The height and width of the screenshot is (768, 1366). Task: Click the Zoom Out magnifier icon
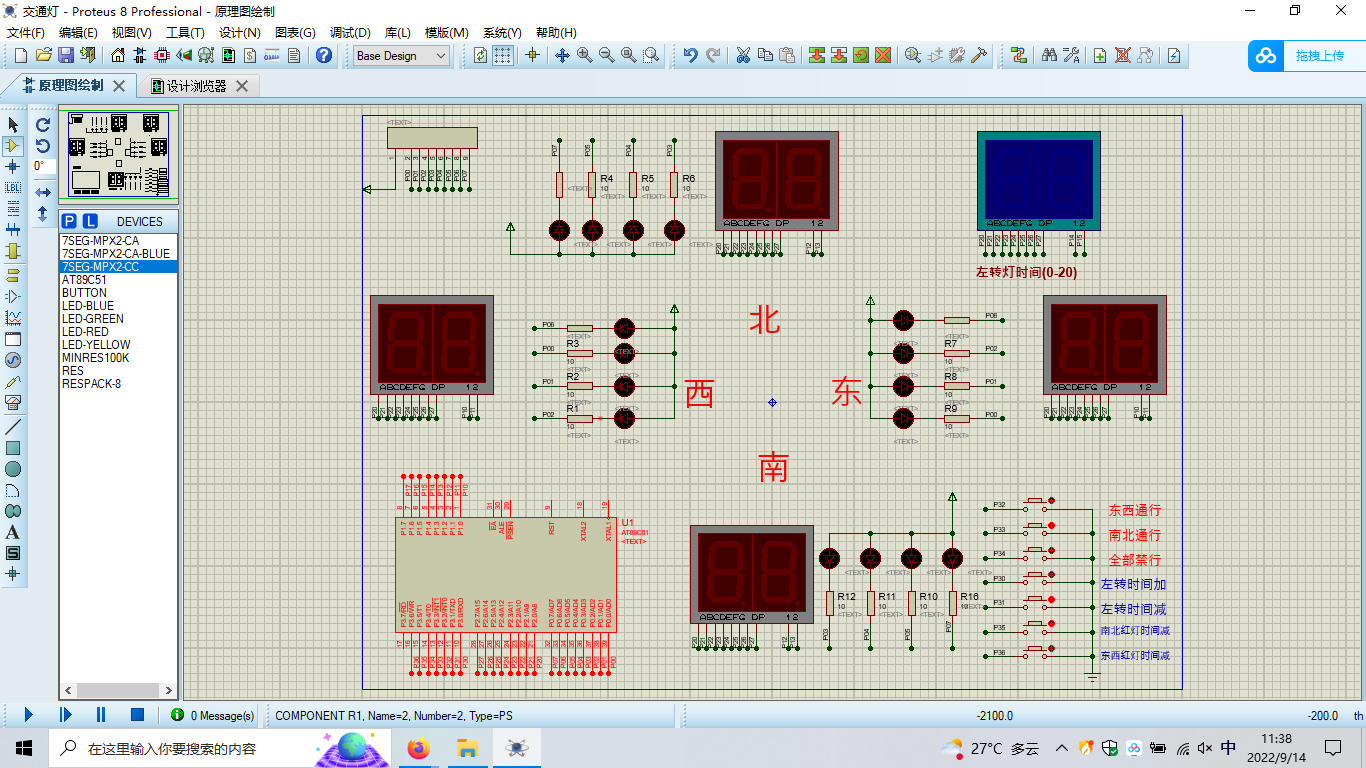(x=607, y=55)
